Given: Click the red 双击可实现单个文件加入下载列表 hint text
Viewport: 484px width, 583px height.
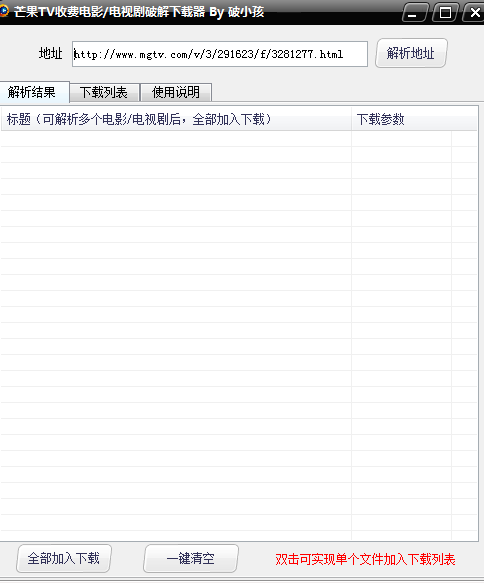Looking at the screenshot, I should pyautogui.click(x=365, y=559).
